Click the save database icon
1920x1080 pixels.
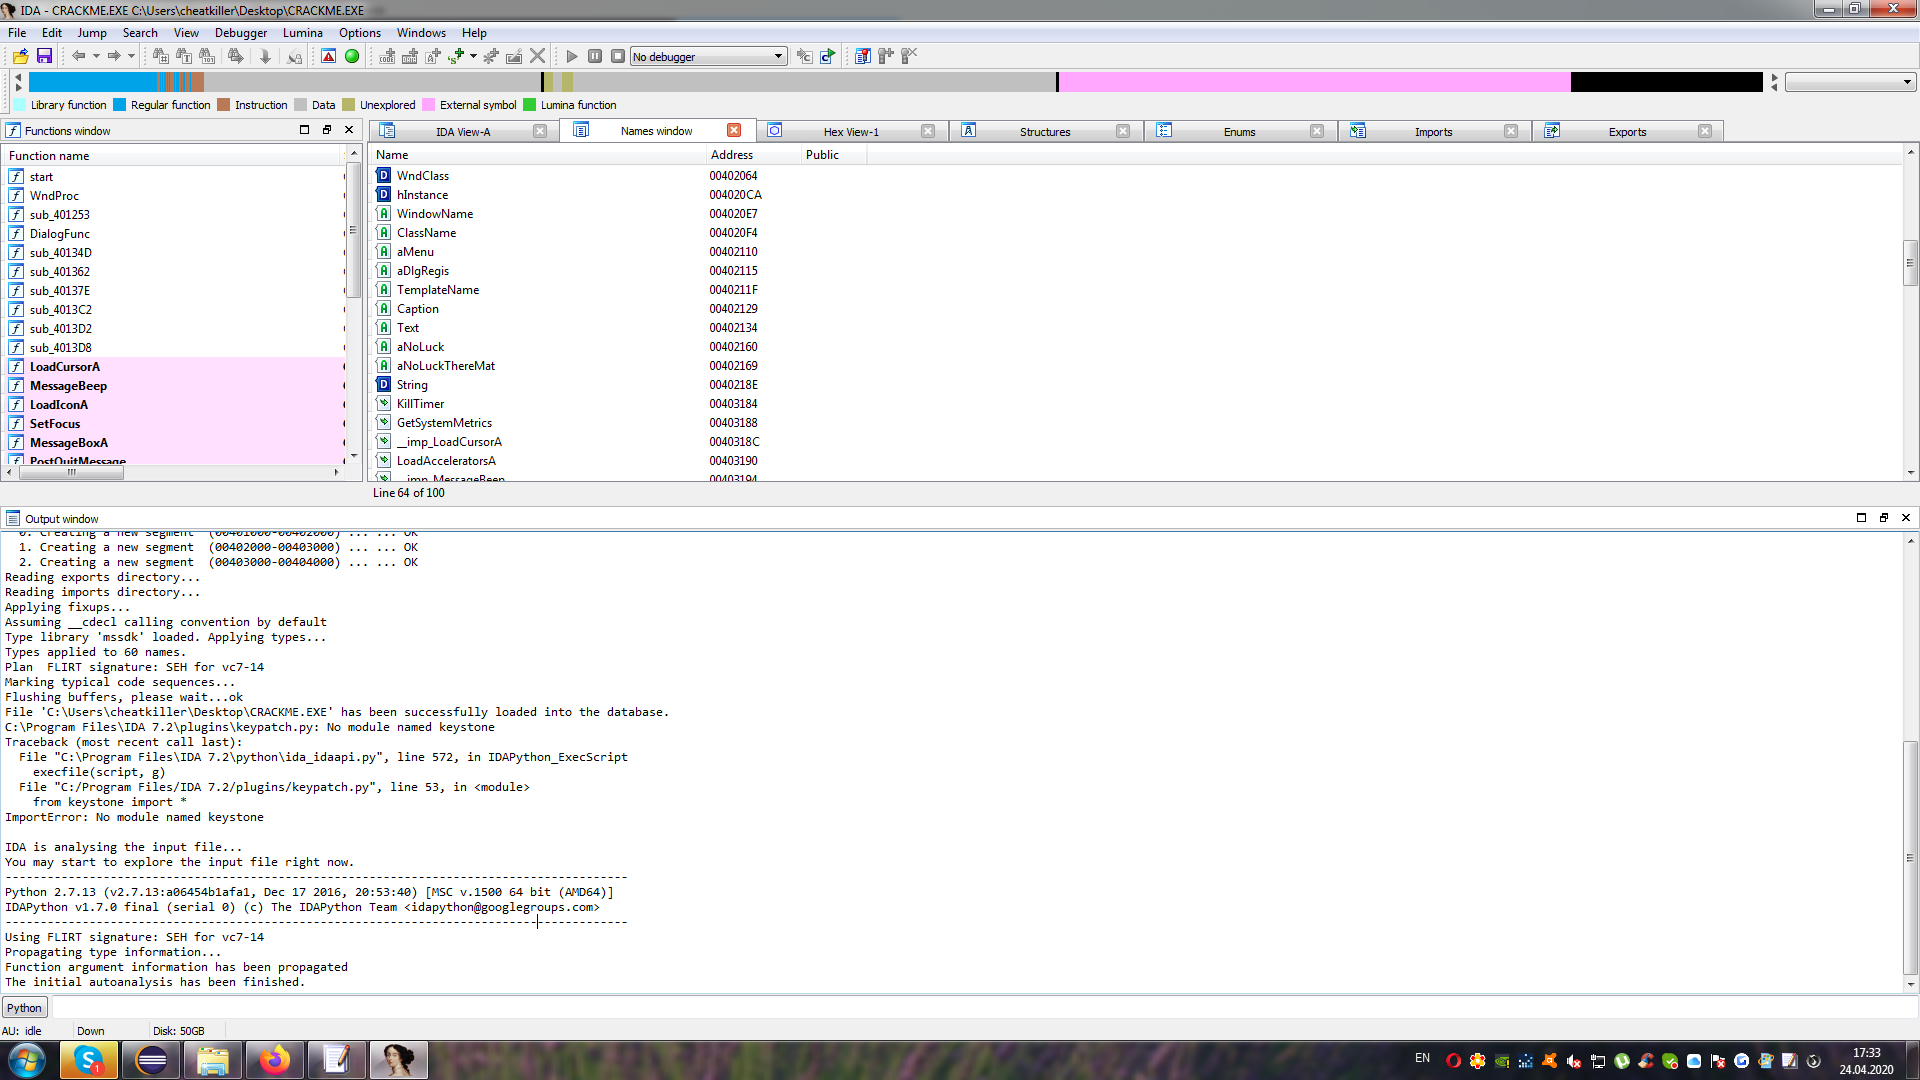pos(44,56)
